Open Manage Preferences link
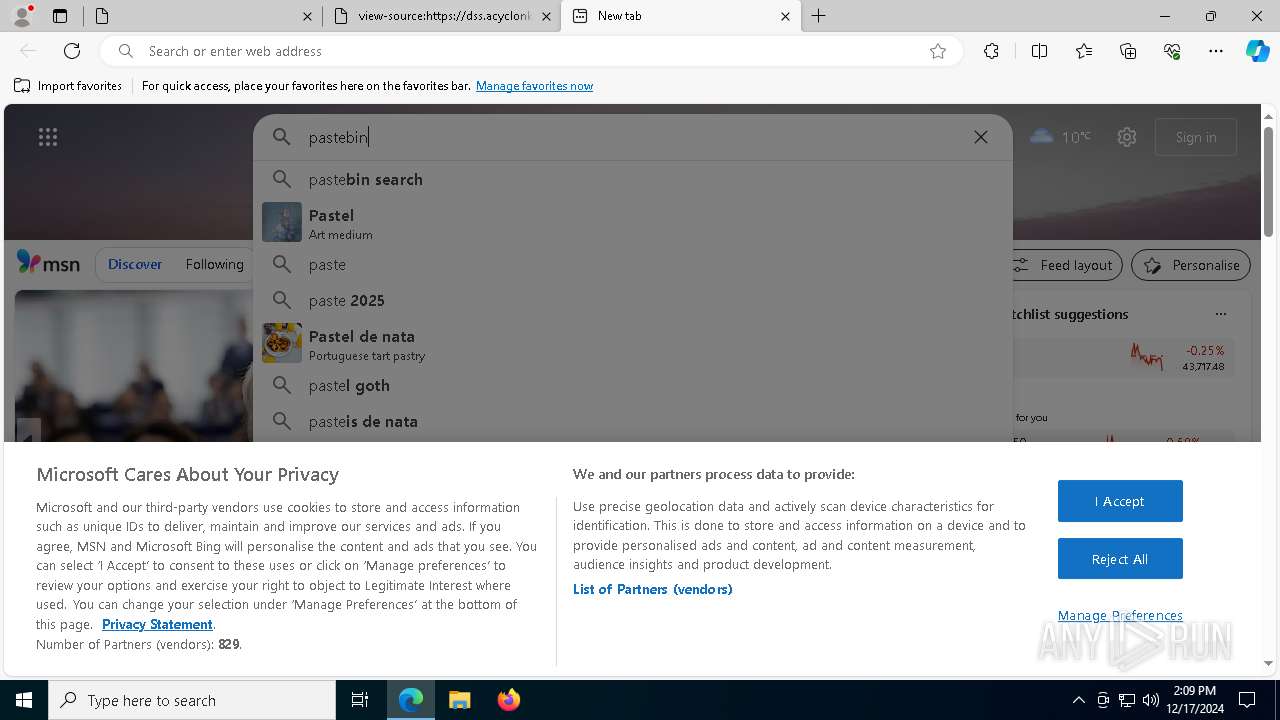Image resolution: width=1280 pixels, height=720 pixels. [1120, 615]
